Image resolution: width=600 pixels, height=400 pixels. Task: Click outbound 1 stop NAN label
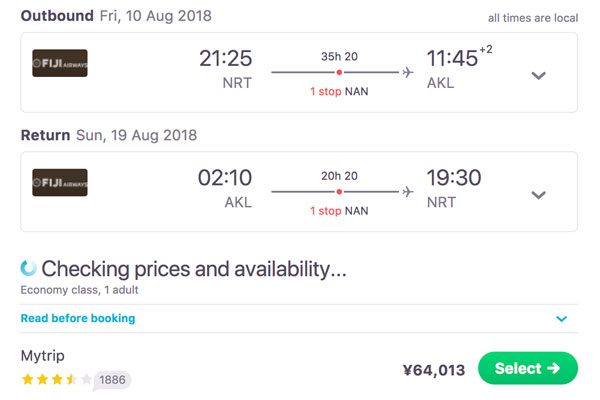[x=339, y=91]
